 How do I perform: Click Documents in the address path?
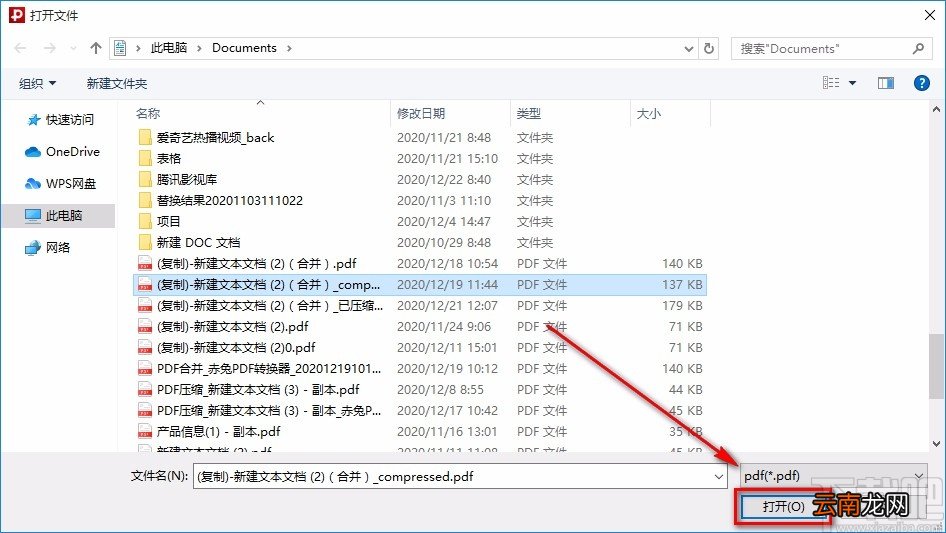(244, 48)
